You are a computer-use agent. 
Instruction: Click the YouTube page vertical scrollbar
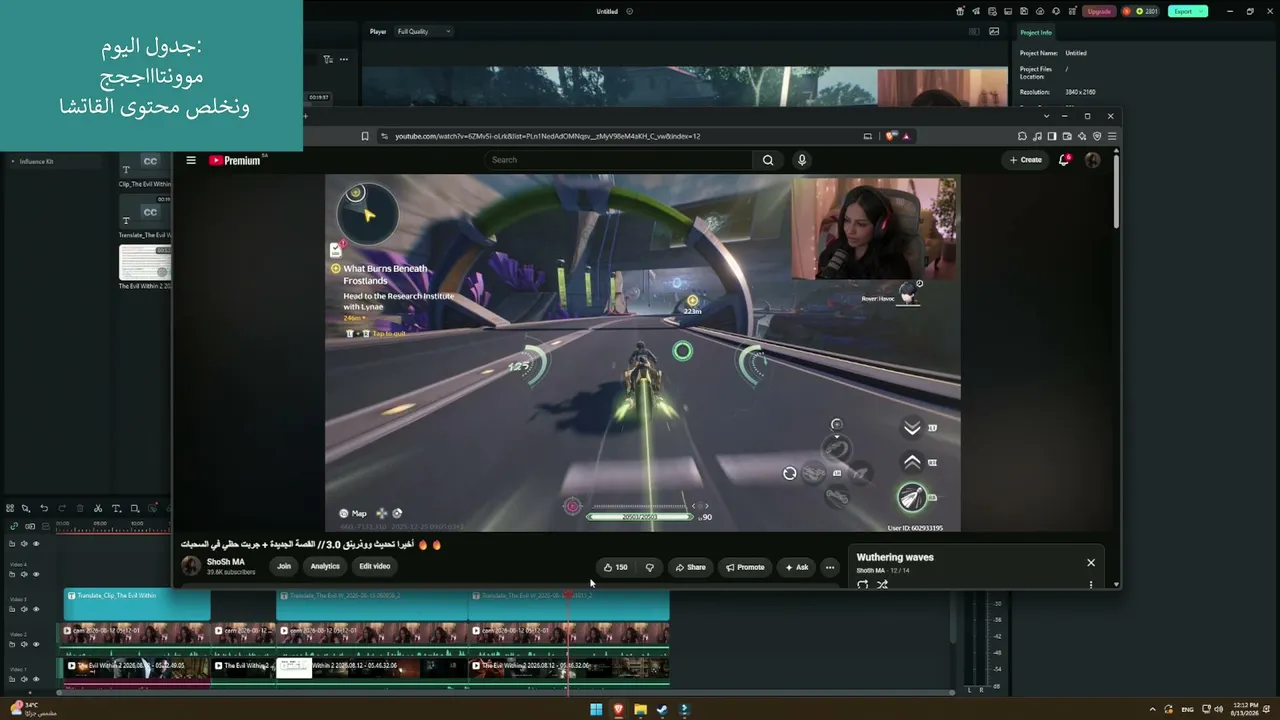pos(1116,190)
